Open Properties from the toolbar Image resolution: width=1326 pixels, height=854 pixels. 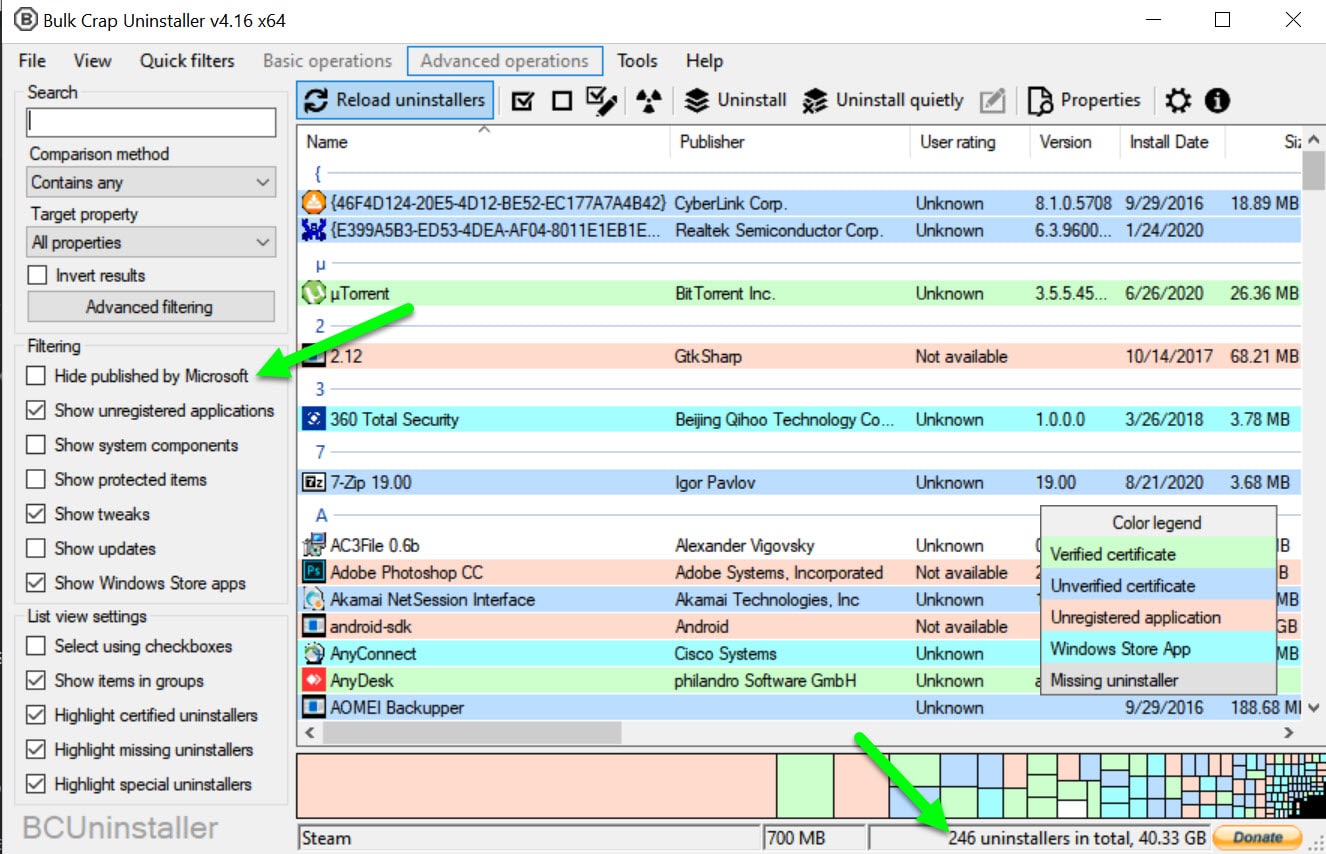[x=1084, y=100]
